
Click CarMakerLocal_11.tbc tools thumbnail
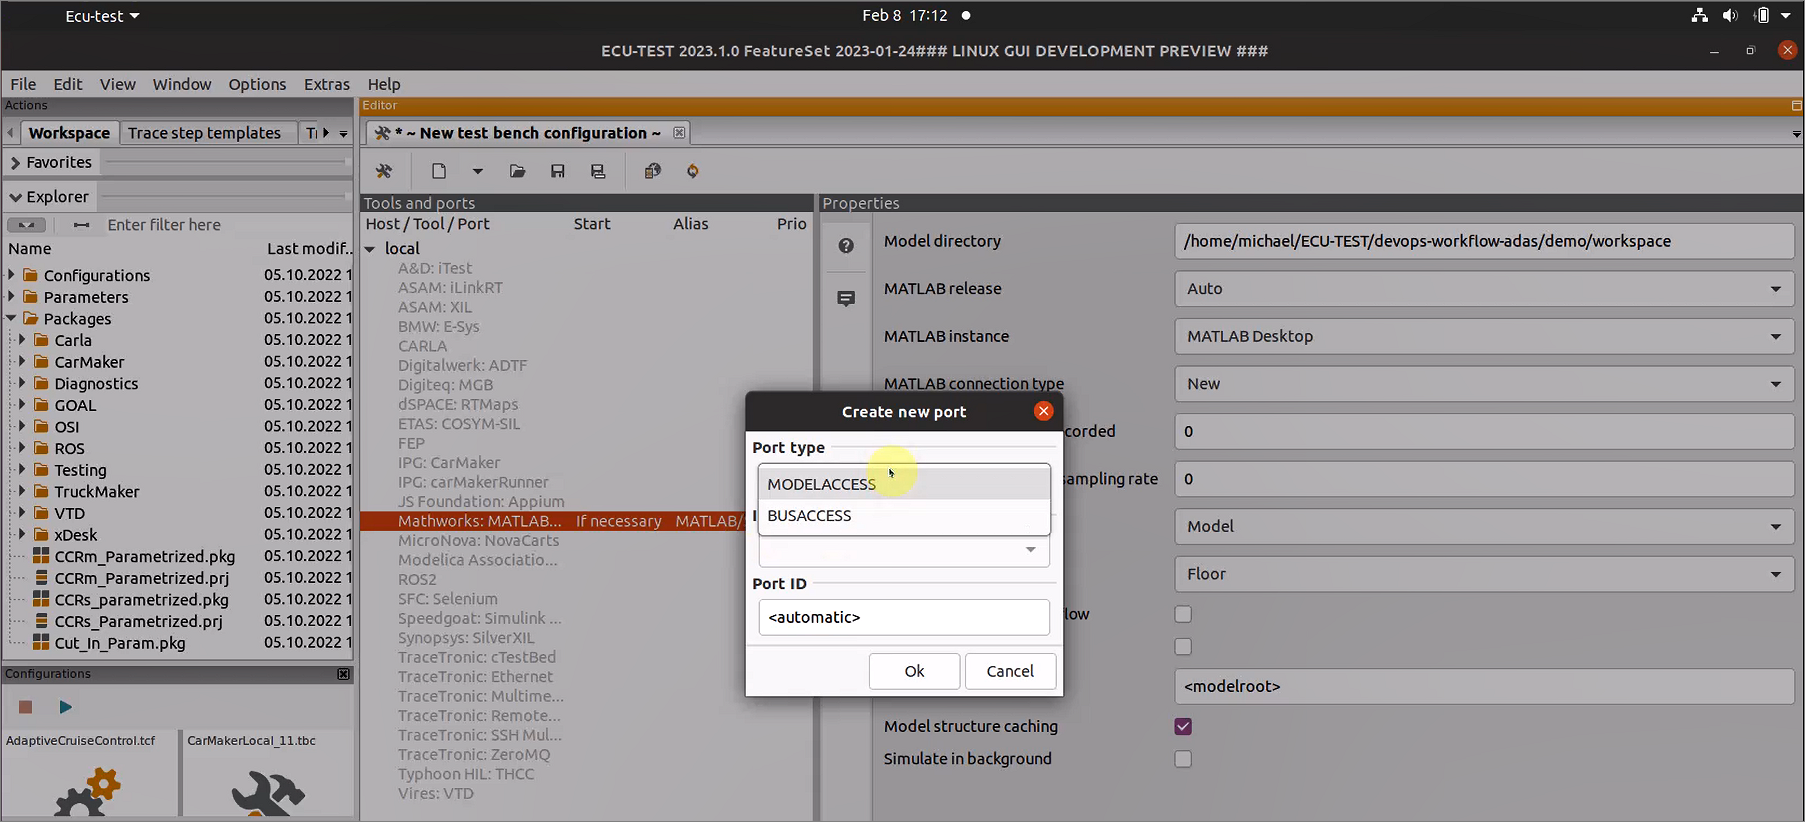point(267,794)
